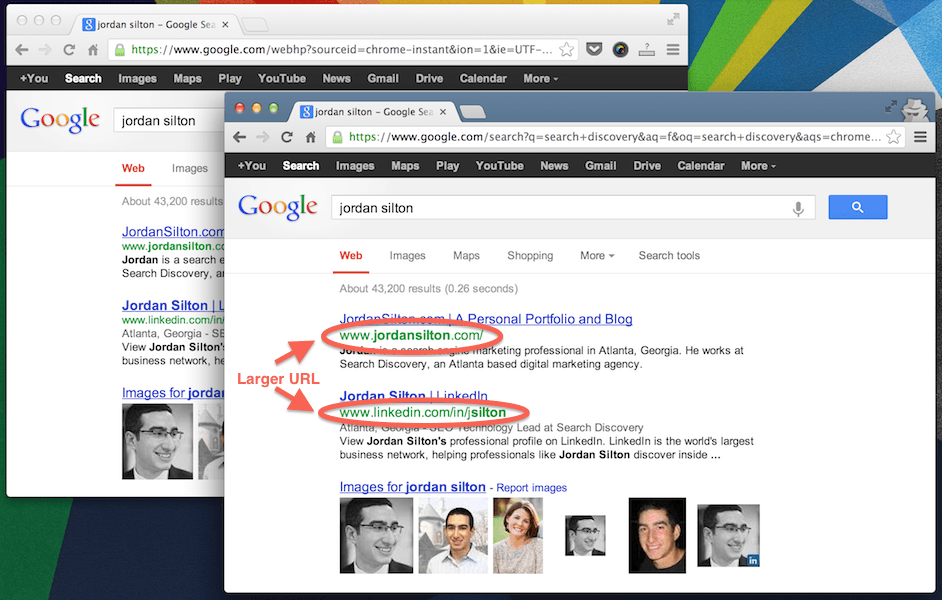Open the back window's Chrome hamburger menu
The width and height of the screenshot is (942, 600).
tap(673, 49)
